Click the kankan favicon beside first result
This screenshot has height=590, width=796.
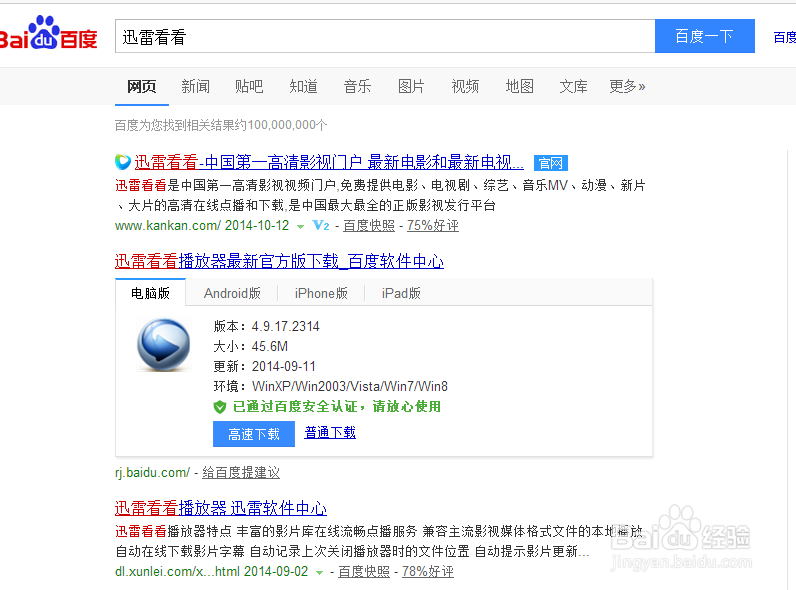(x=123, y=162)
